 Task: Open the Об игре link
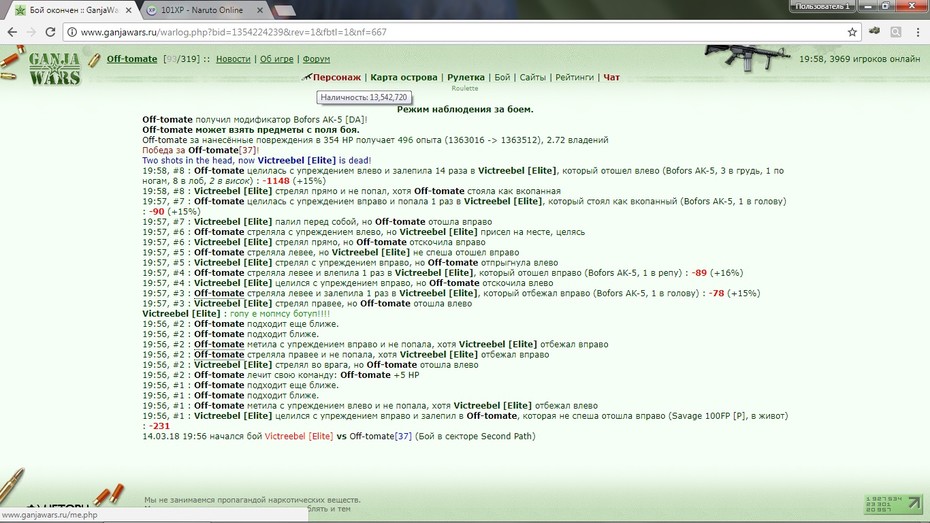point(276,59)
